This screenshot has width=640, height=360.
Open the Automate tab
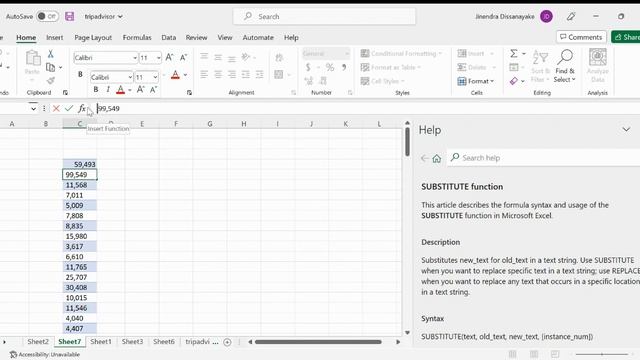tap(258, 38)
